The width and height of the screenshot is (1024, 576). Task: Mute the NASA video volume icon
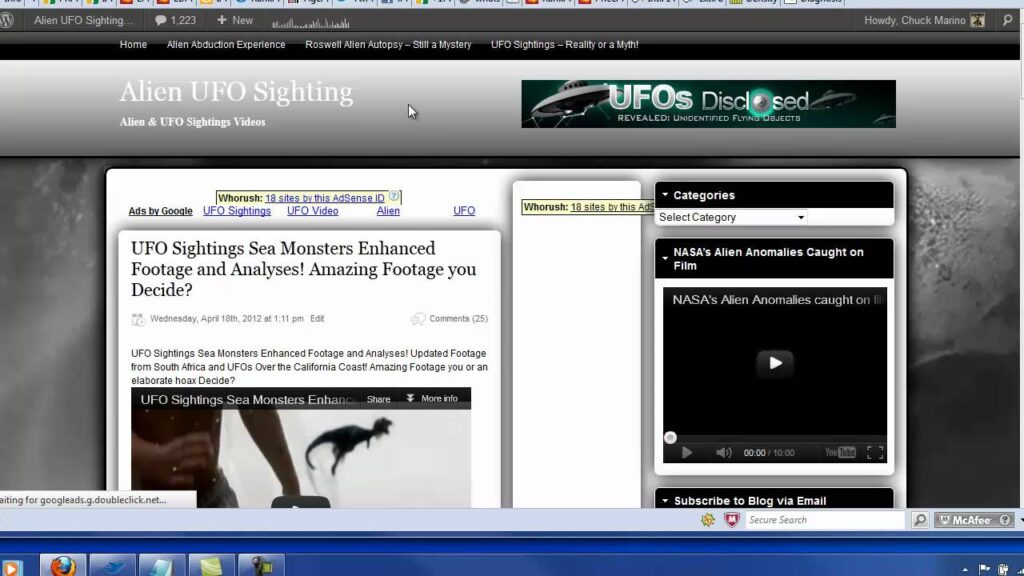pyautogui.click(x=723, y=453)
